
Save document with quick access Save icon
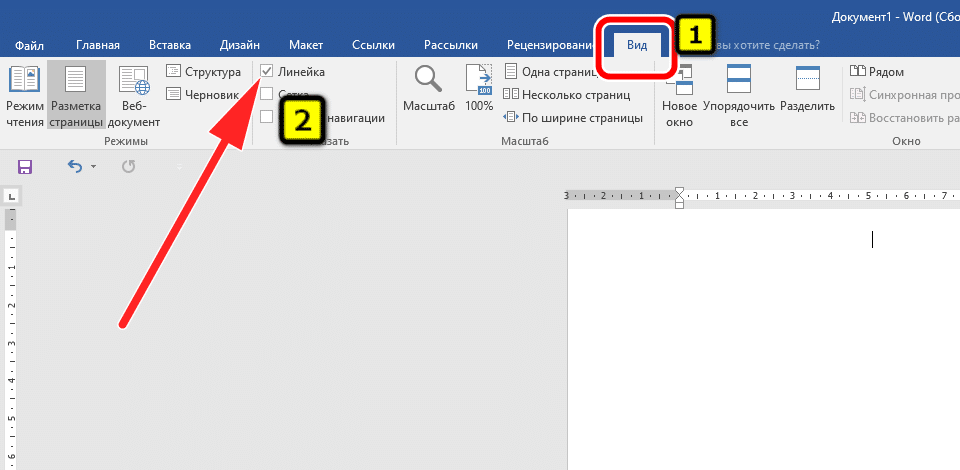coord(25,166)
